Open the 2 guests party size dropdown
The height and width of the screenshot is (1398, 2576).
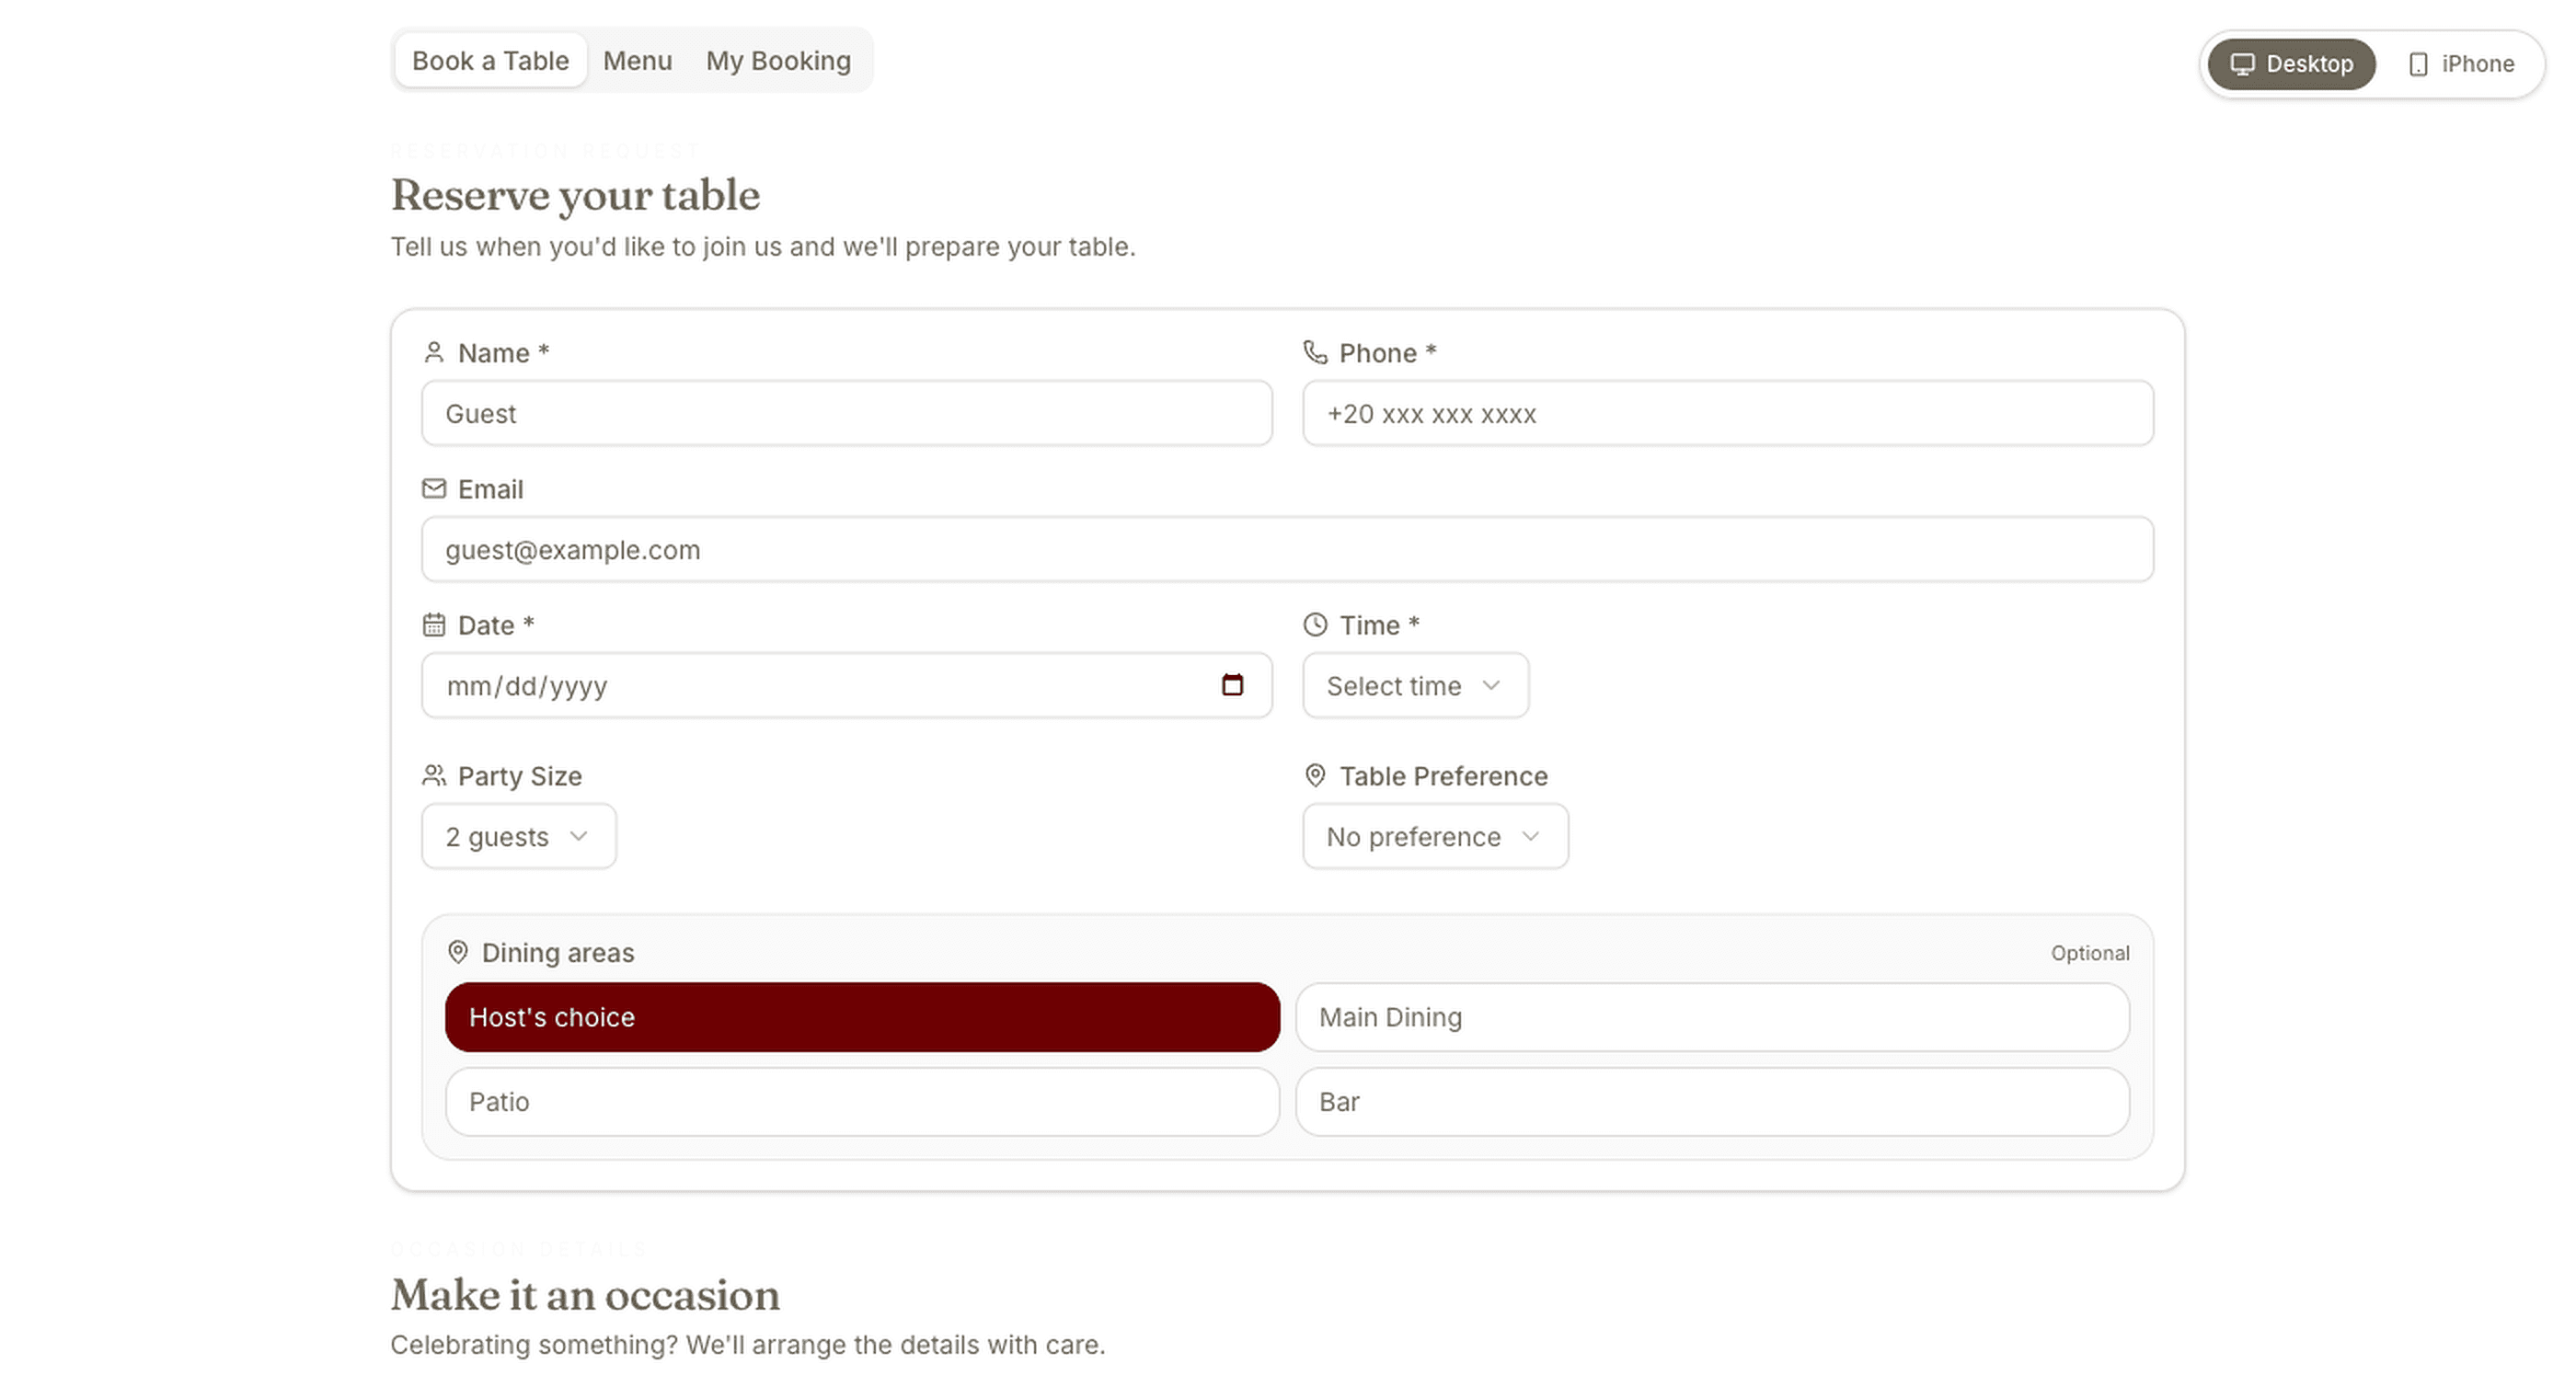click(x=519, y=836)
